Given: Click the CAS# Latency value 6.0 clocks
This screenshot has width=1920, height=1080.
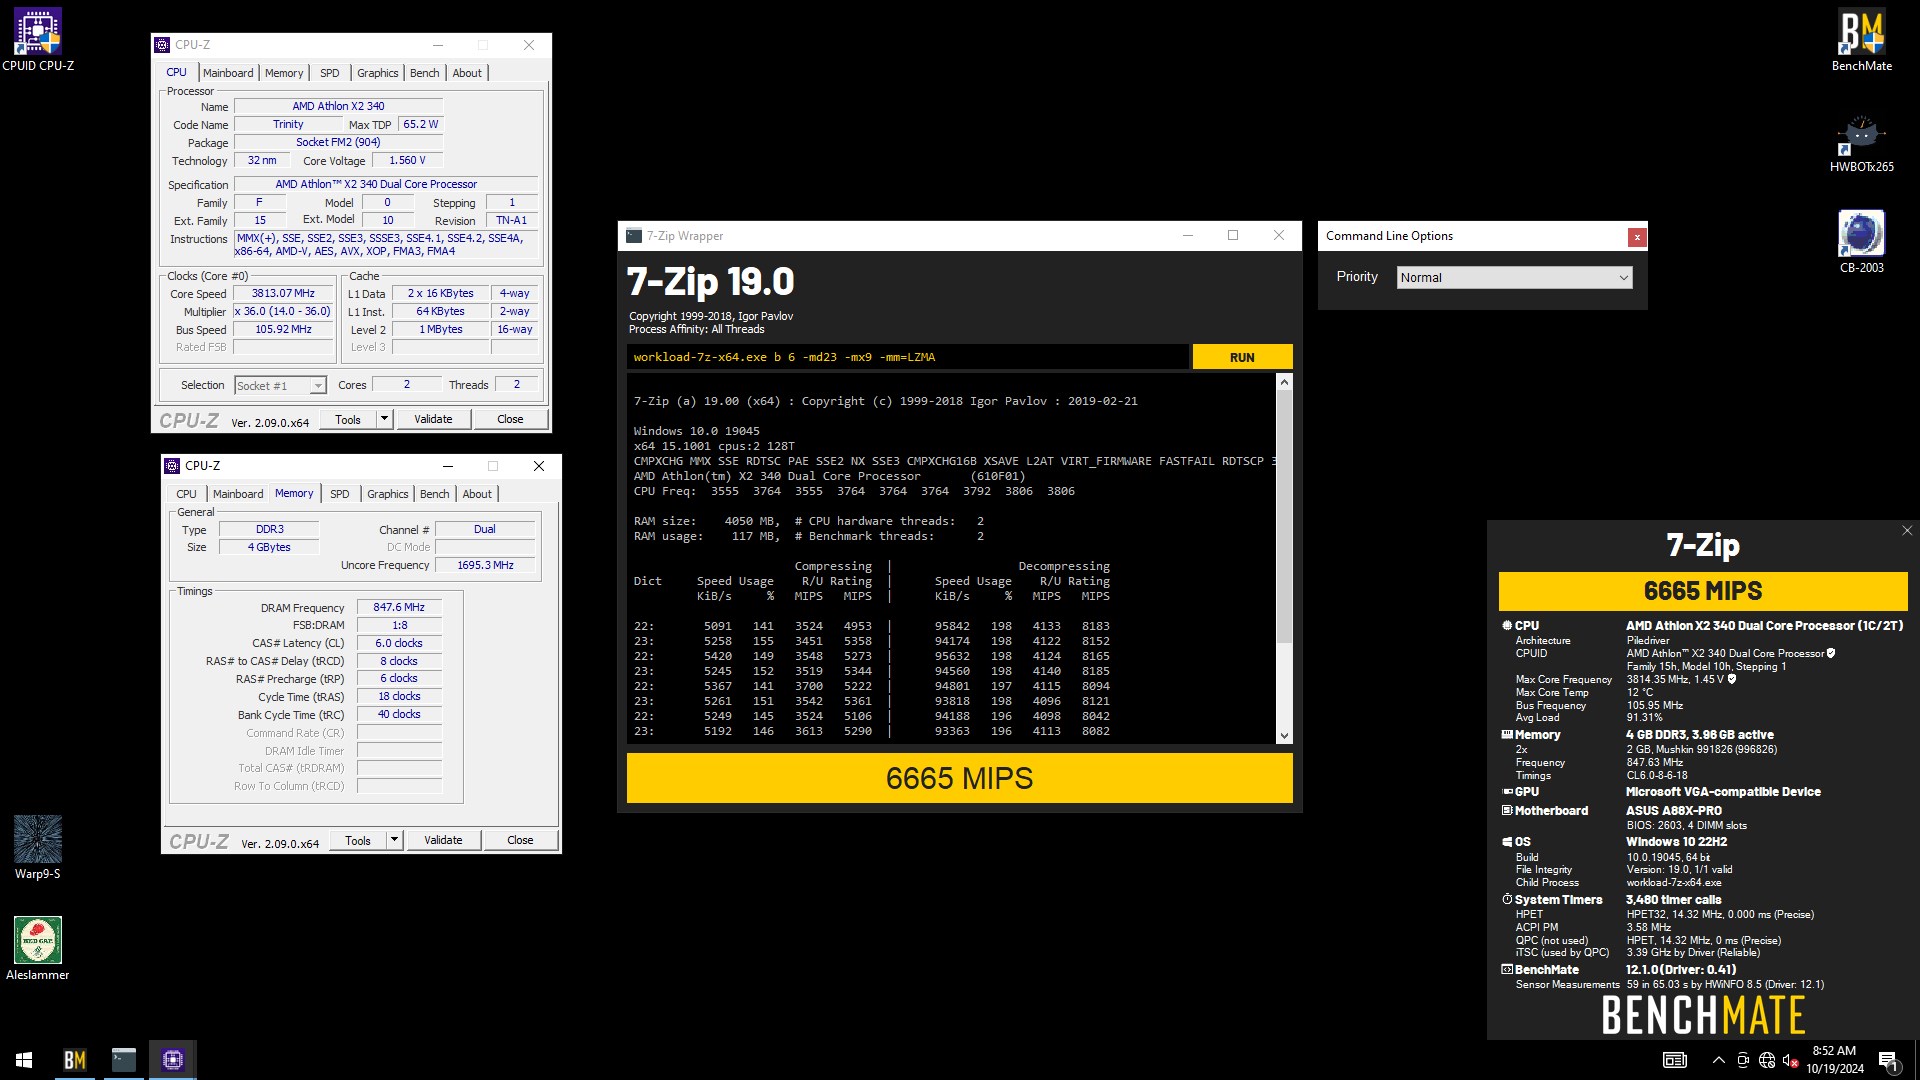Looking at the screenshot, I should point(399,644).
